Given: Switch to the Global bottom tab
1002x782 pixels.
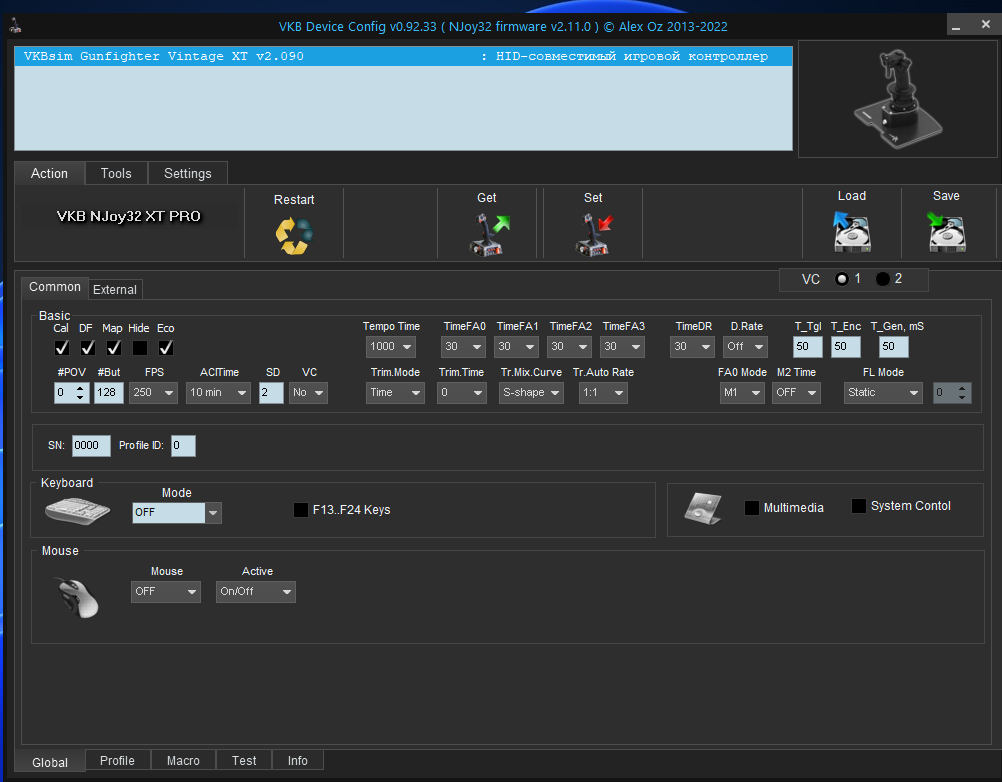Looking at the screenshot, I should coord(50,762).
